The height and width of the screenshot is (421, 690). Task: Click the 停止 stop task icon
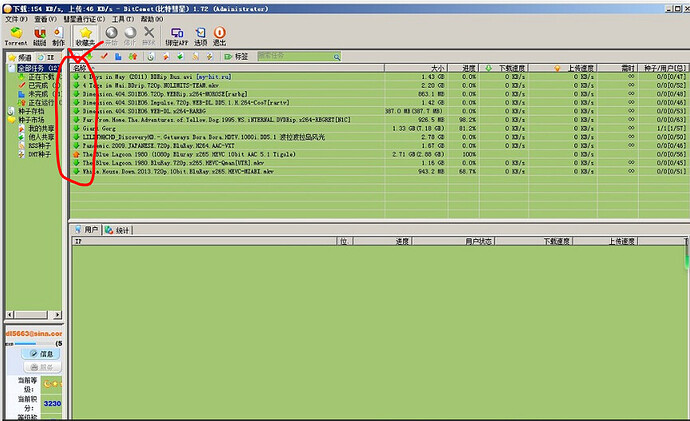coord(130,36)
